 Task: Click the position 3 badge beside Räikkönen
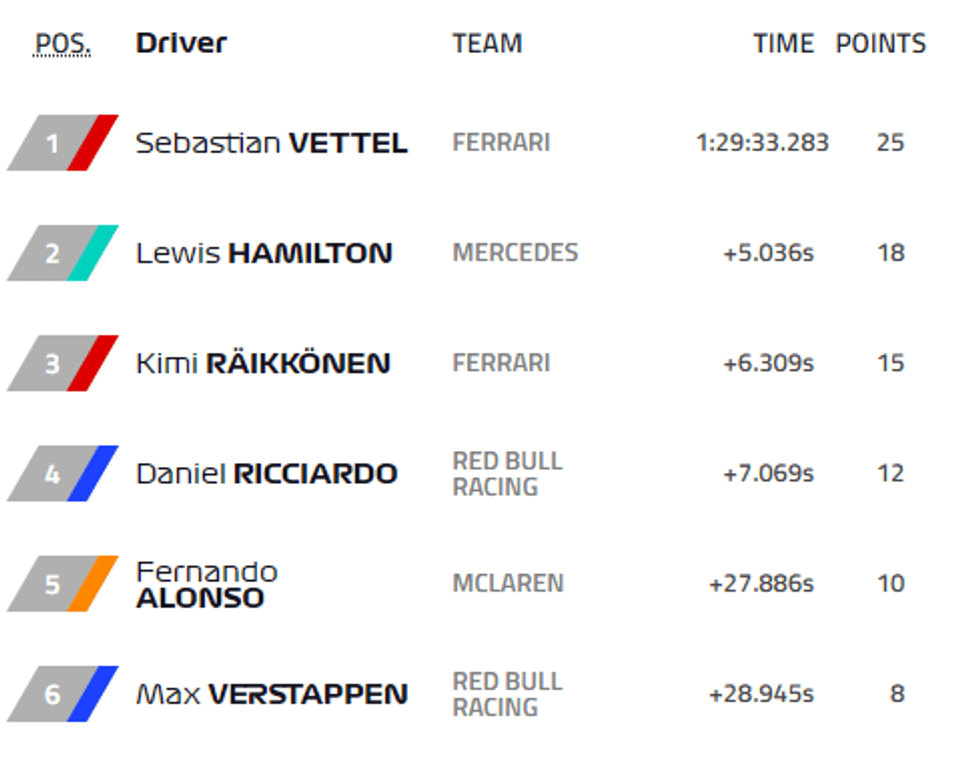click(52, 364)
